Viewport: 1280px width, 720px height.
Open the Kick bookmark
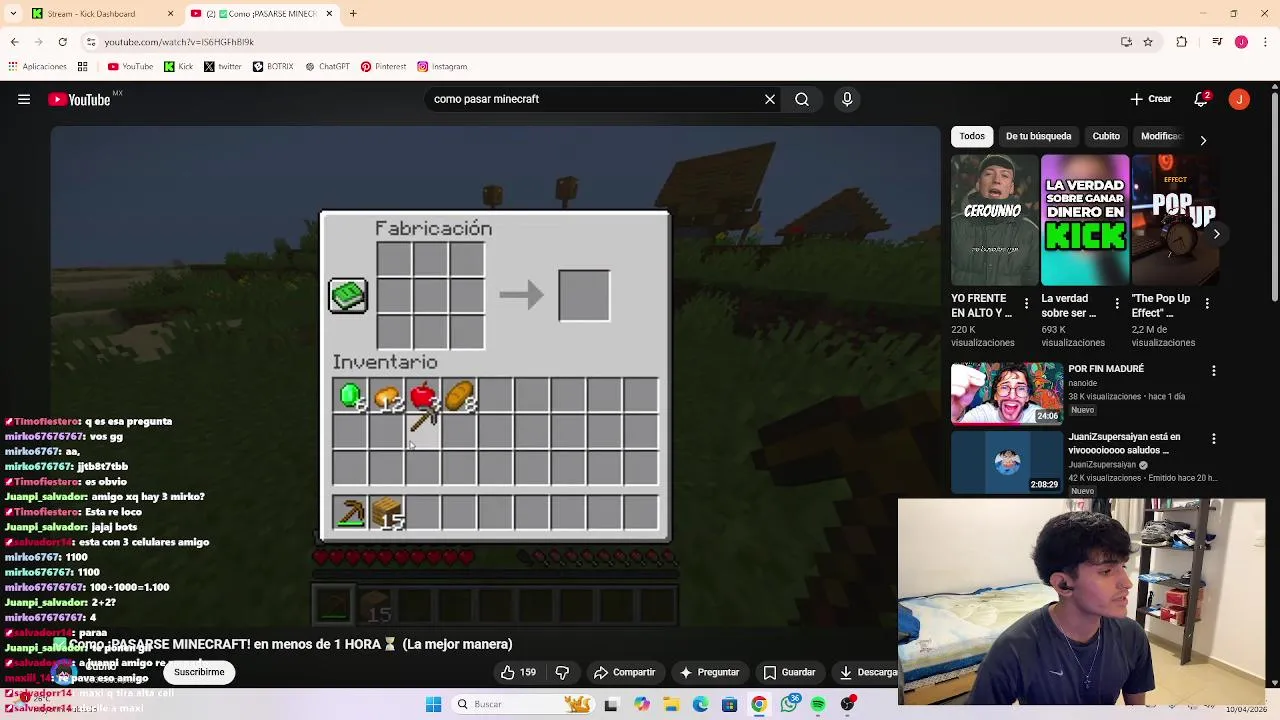178,67
